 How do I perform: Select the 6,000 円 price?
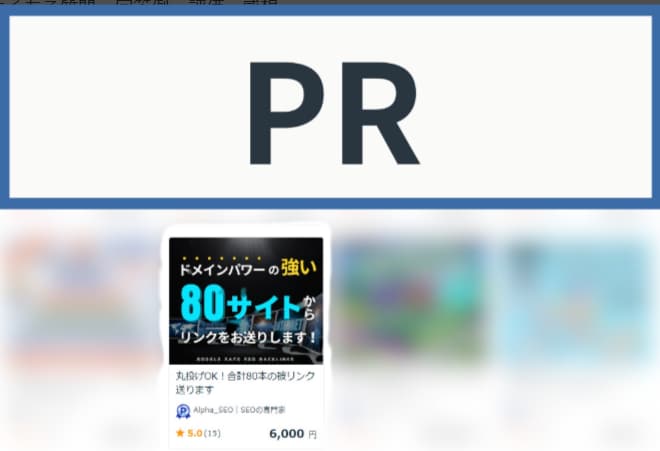(x=293, y=434)
